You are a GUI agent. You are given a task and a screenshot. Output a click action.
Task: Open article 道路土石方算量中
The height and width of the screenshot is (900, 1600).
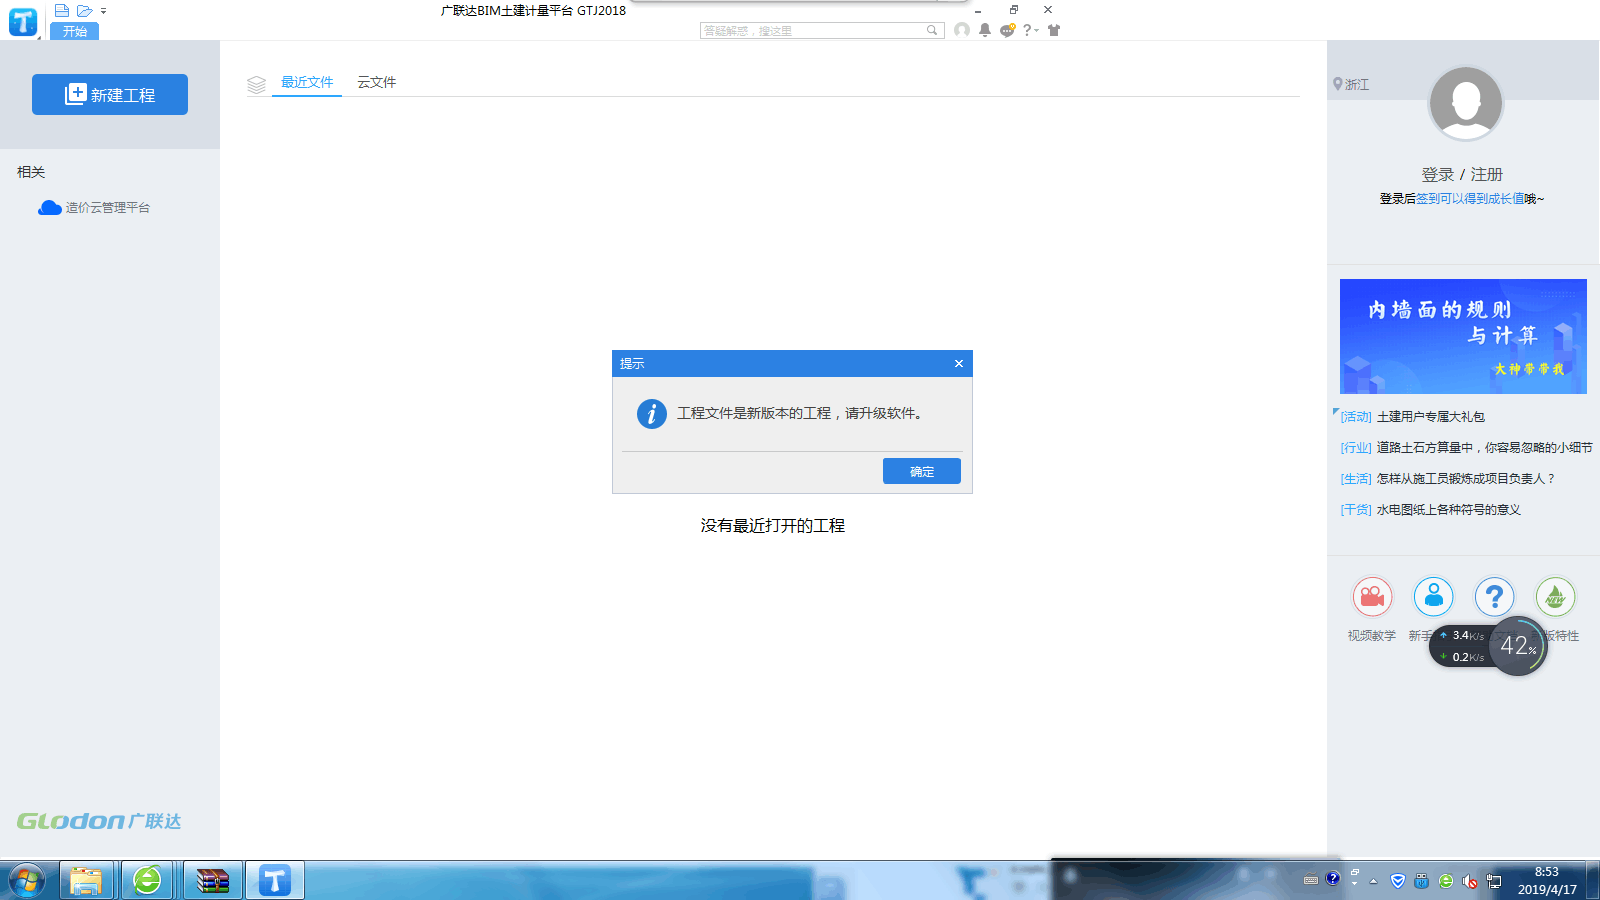tap(1484, 447)
